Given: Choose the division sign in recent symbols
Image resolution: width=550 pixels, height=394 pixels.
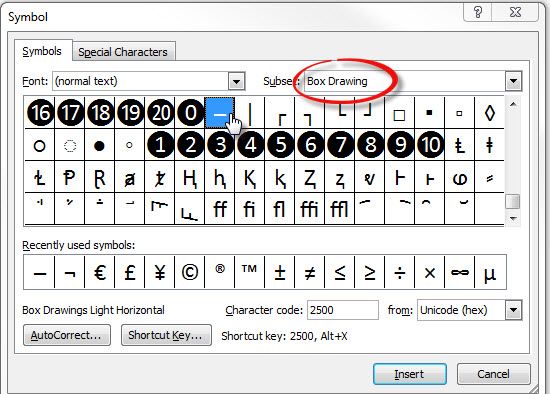Looking at the screenshot, I should pyautogui.click(x=400, y=272).
